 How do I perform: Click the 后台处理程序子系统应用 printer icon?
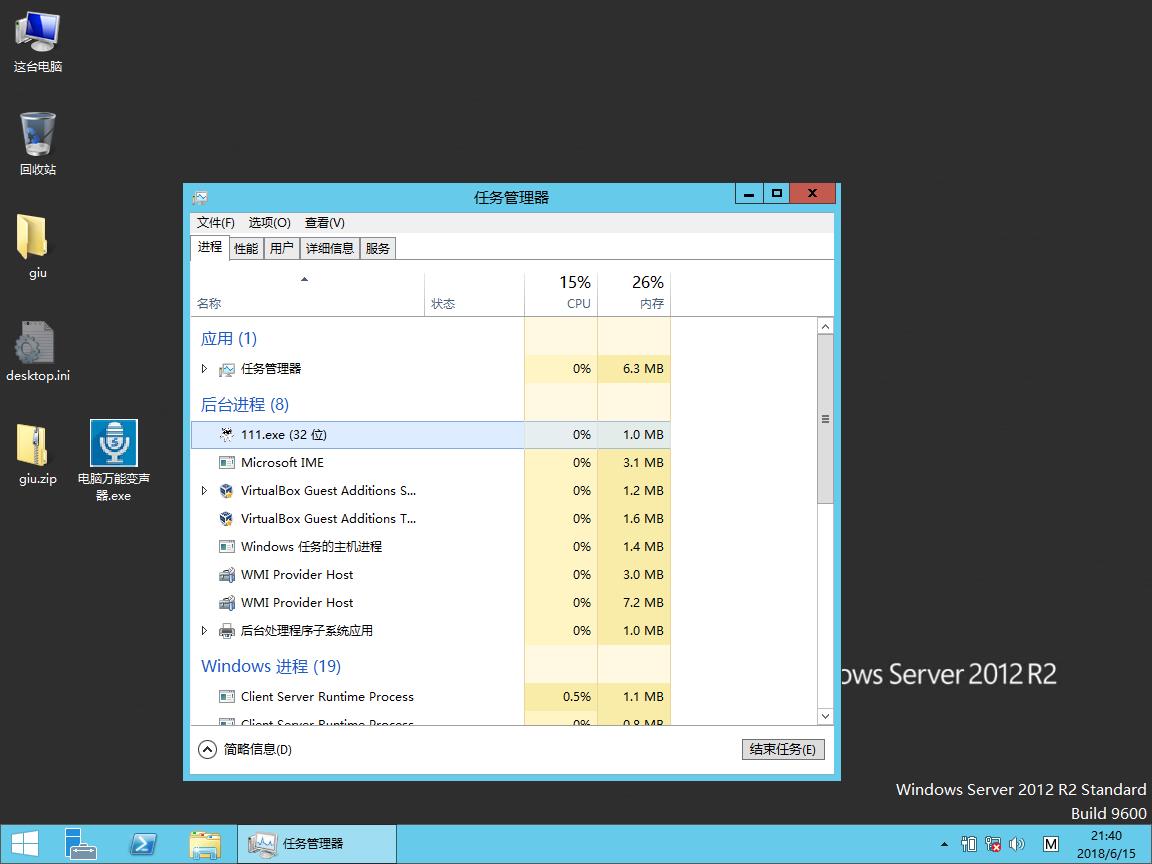227,630
